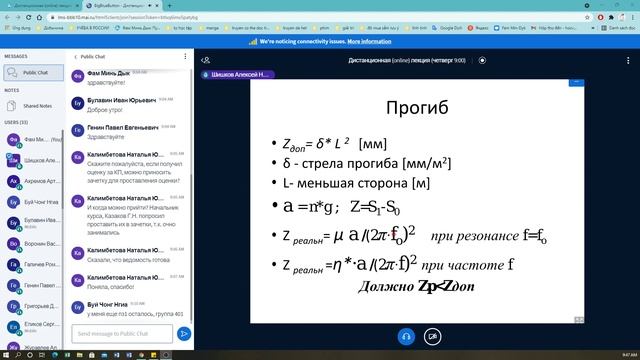Screen dimensions: 640x360
Task: Make the presentation fullscreen
Action: [x=579, y=320]
